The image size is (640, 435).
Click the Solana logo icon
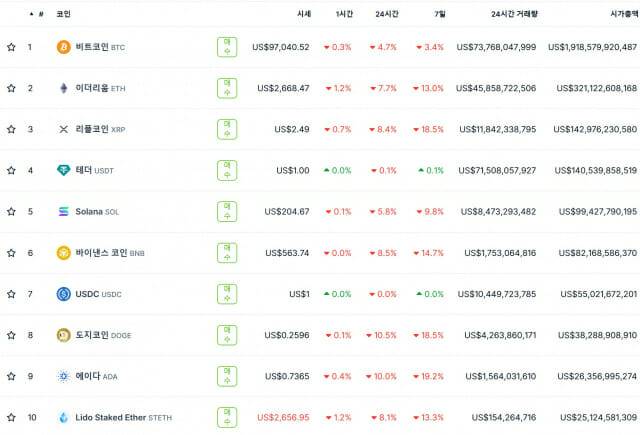[x=64, y=212]
